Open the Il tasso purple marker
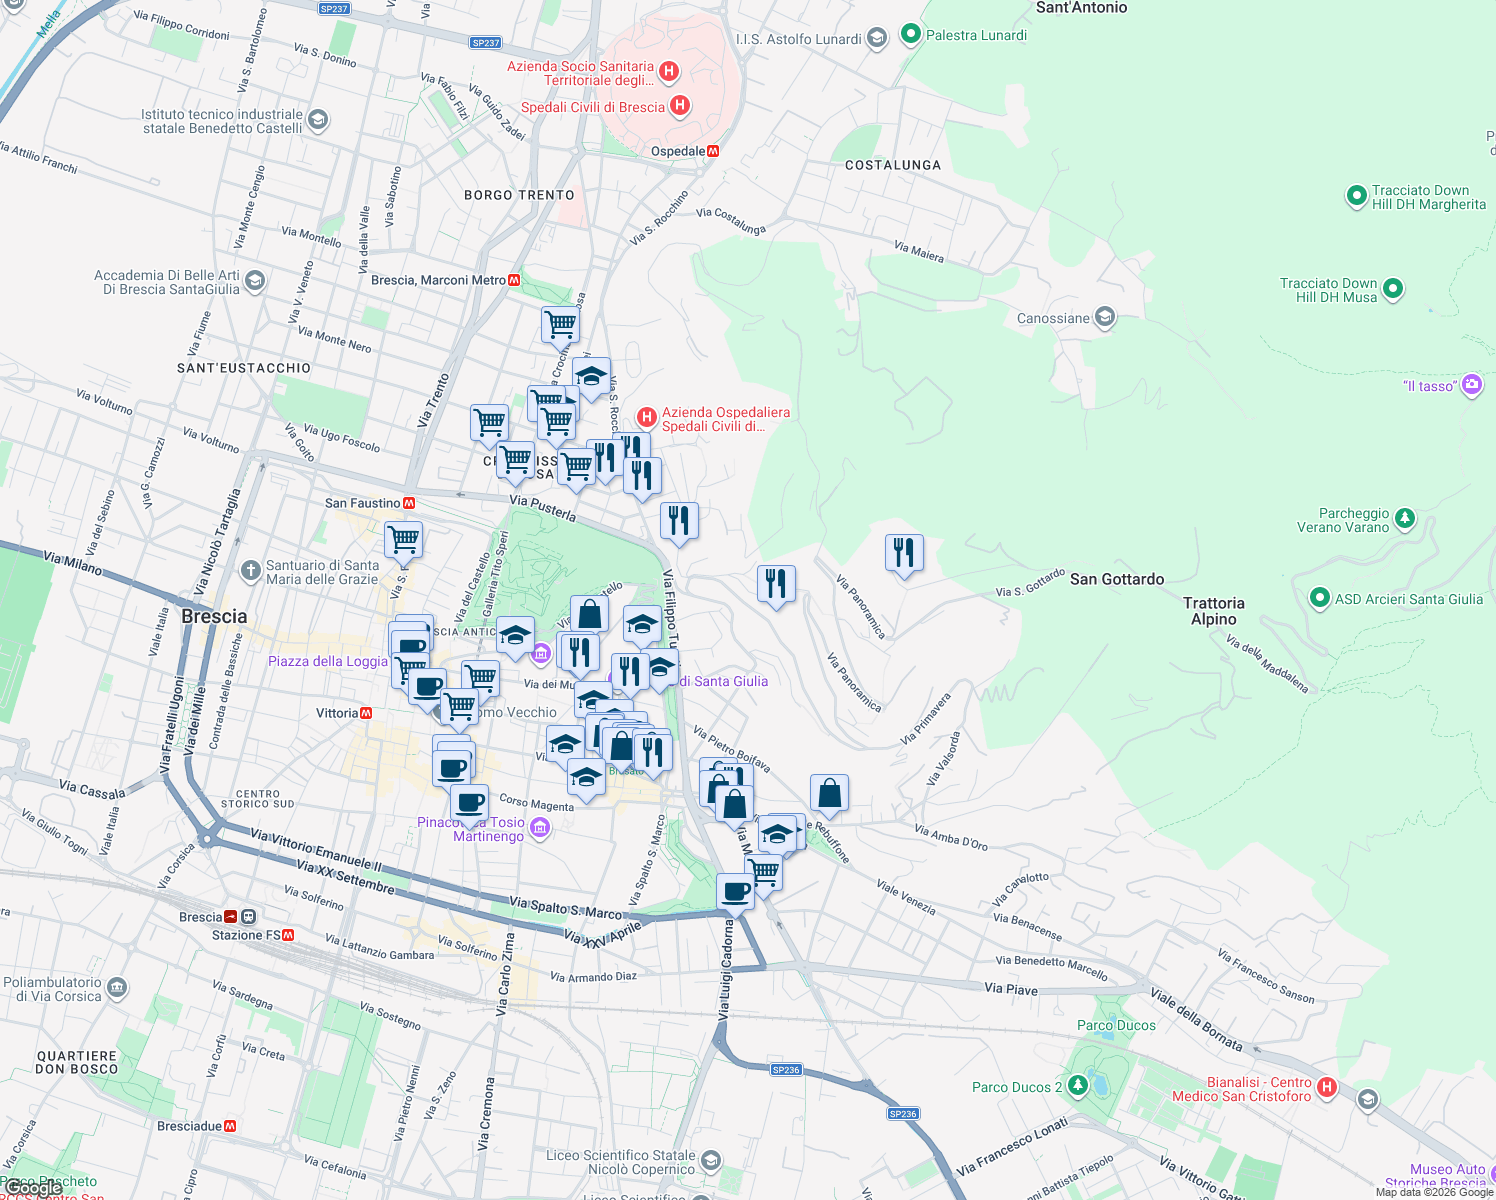Viewport: 1496px width, 1200px height. (1471, 385)
